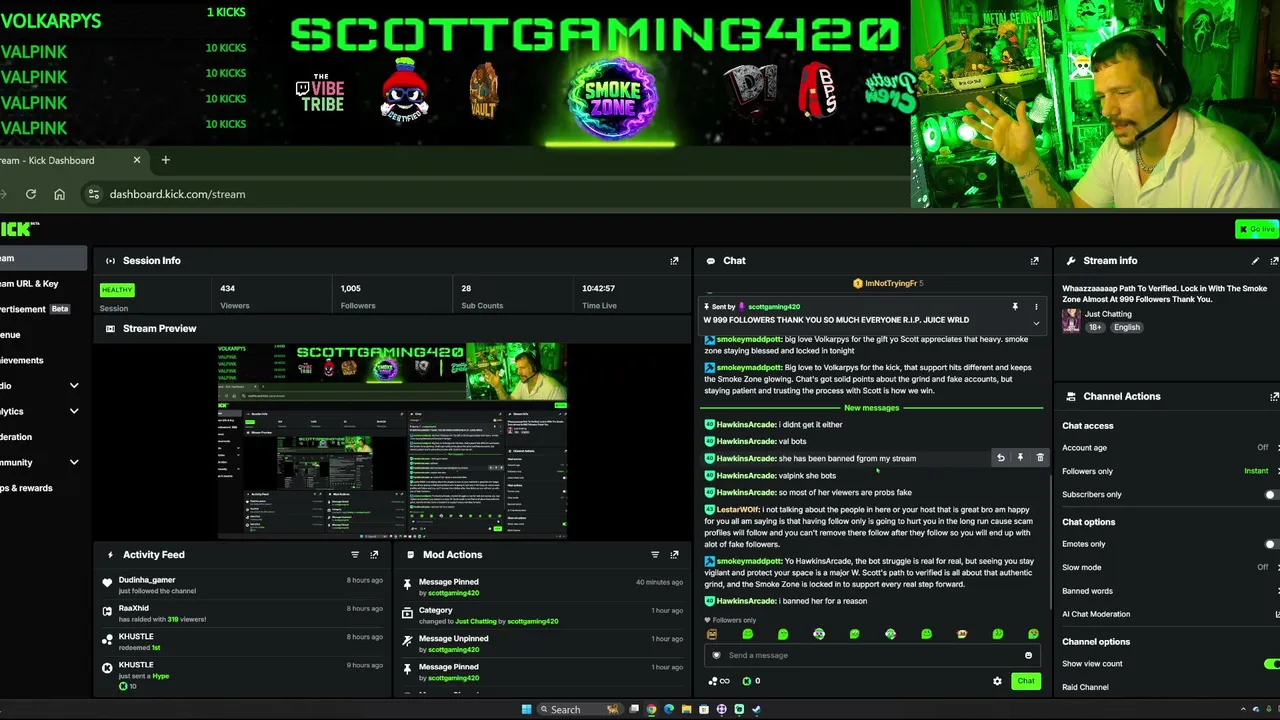This screenshot has height=720, width=1280.
Task: Pin HawkinsArcade's banned message
Action: pos(1020,458)
